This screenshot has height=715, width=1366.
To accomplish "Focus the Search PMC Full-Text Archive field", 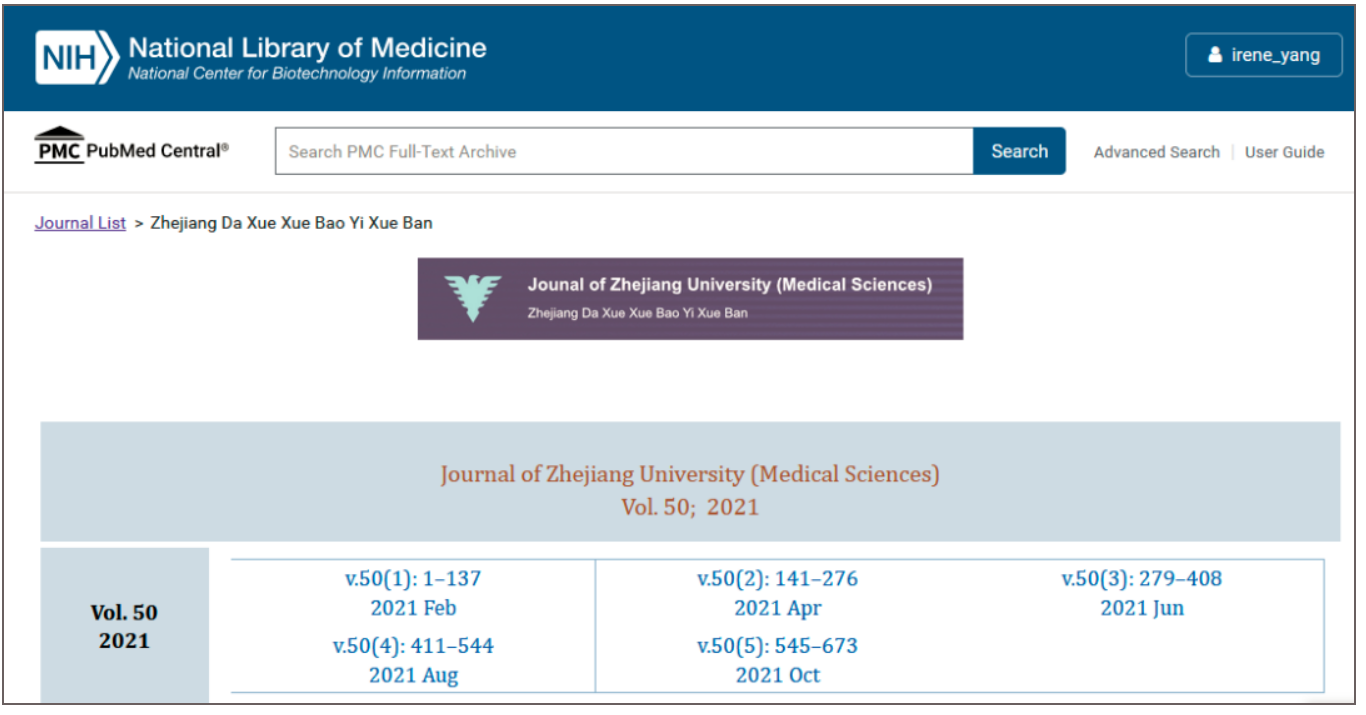I will (x=624, y=151).
